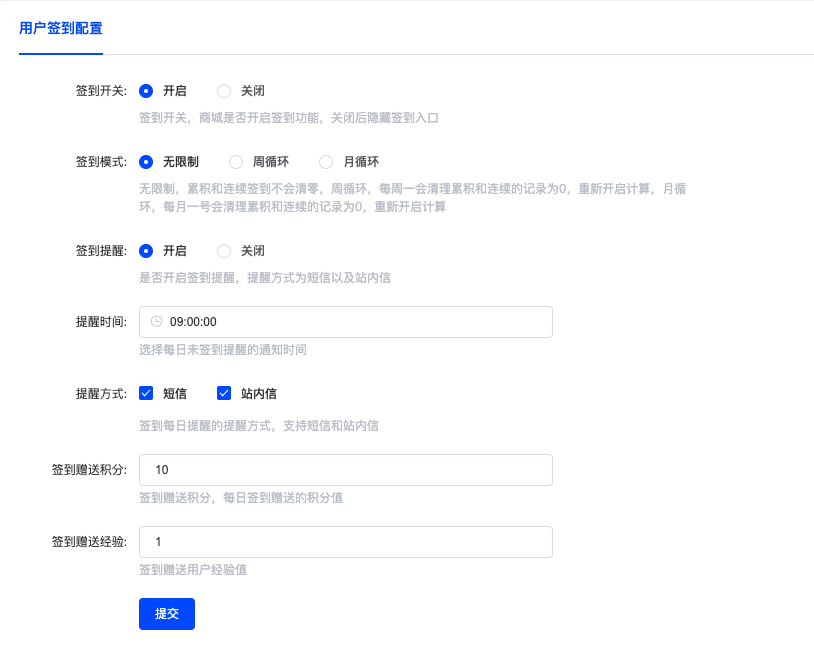
Task: Focus the 签到赠送积分 input field
Action: [346, 470]
